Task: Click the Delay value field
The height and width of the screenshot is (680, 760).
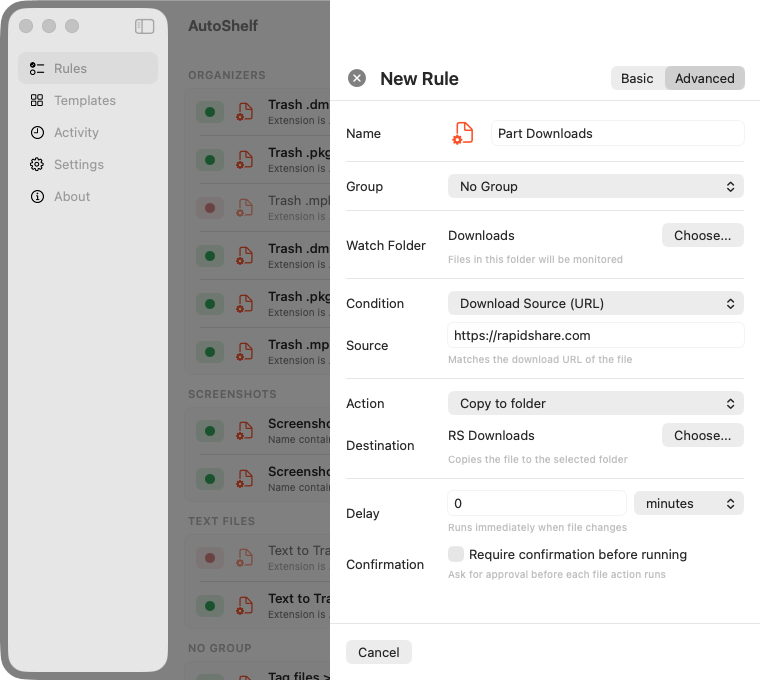Action: [x=537, y=504]
